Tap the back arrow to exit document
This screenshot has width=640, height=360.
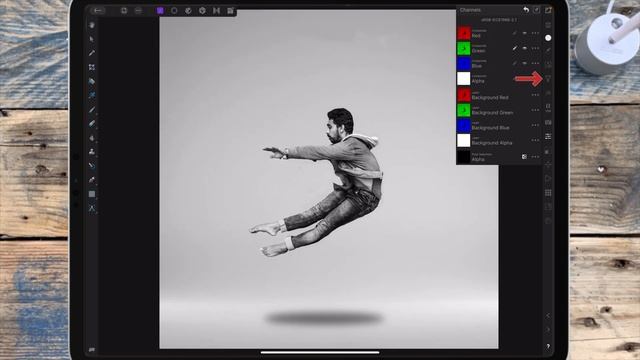coord(98,11)
